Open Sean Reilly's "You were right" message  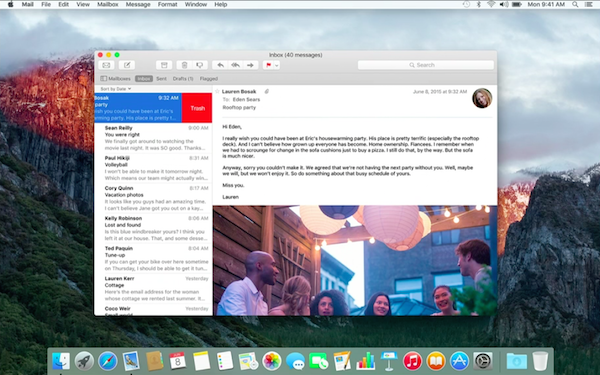(x=153, y=138)
